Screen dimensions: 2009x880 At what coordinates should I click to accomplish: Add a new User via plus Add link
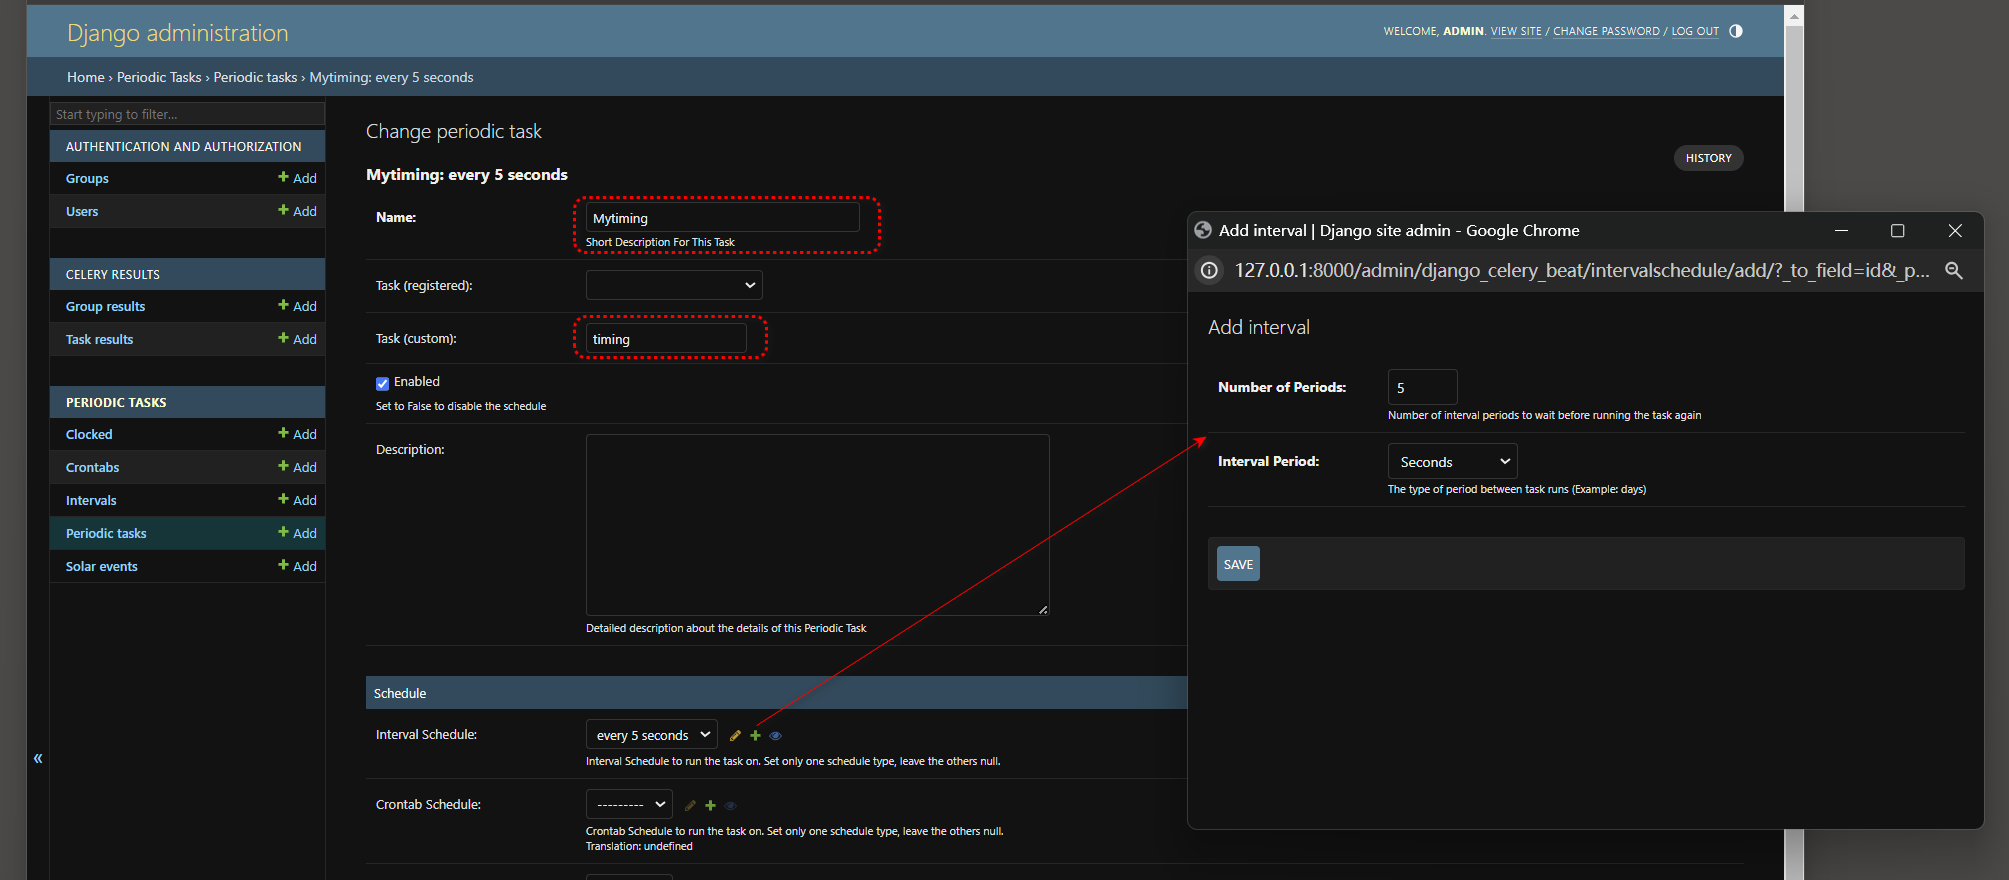coord(297,211)
